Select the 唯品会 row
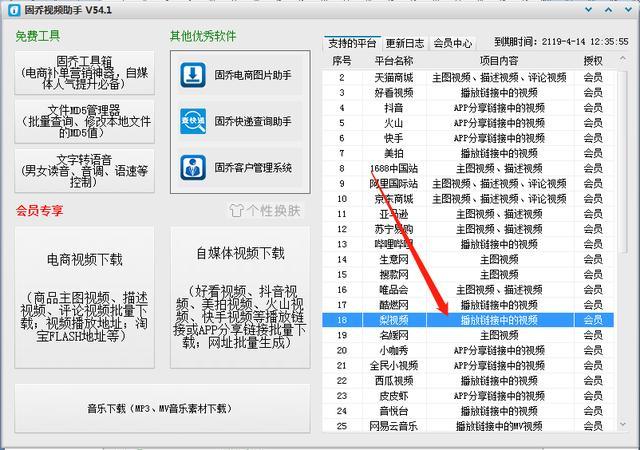Viewport: 640px width, 450px height. 468,290
